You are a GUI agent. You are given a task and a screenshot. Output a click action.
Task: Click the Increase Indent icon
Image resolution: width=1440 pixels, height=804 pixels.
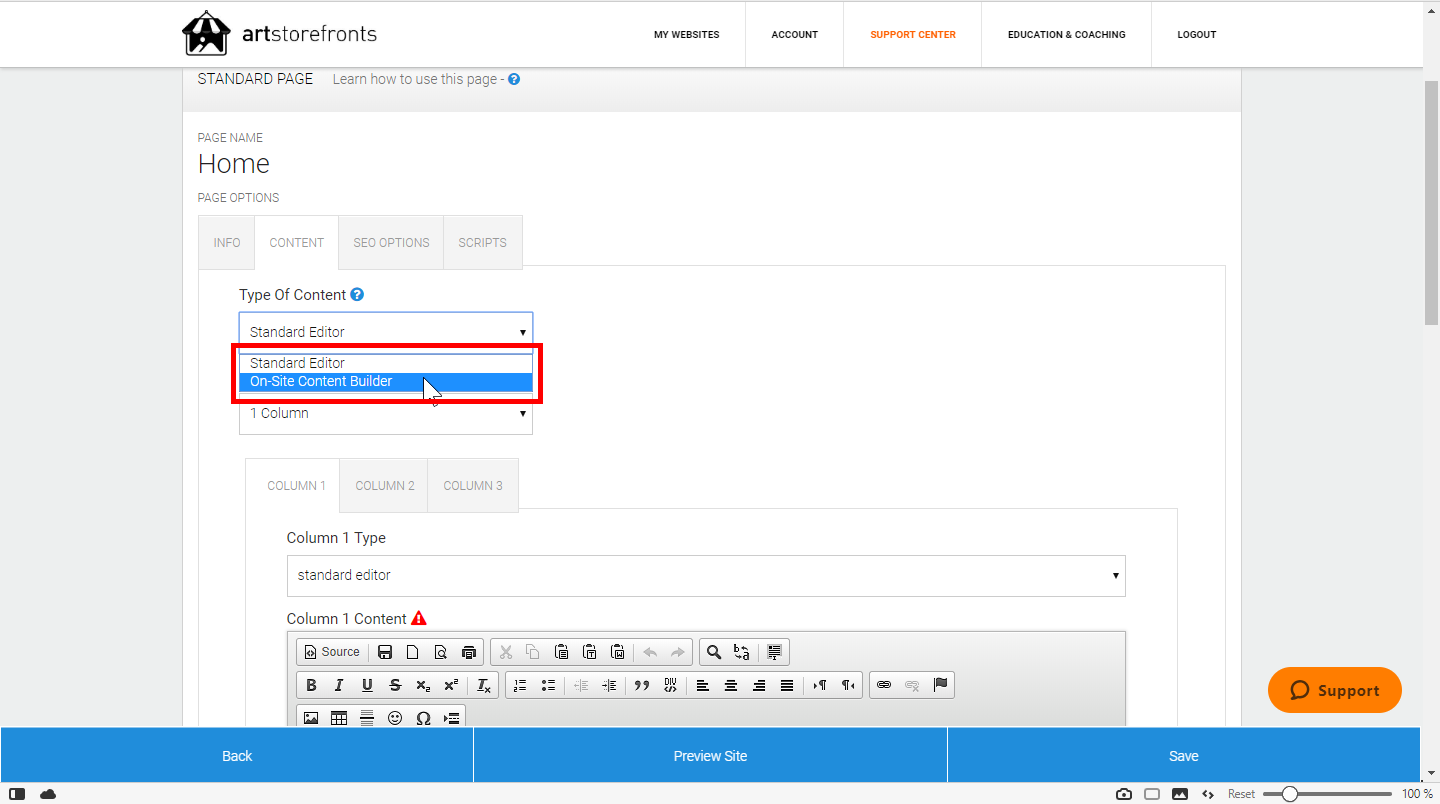click(x=609, y=685)
